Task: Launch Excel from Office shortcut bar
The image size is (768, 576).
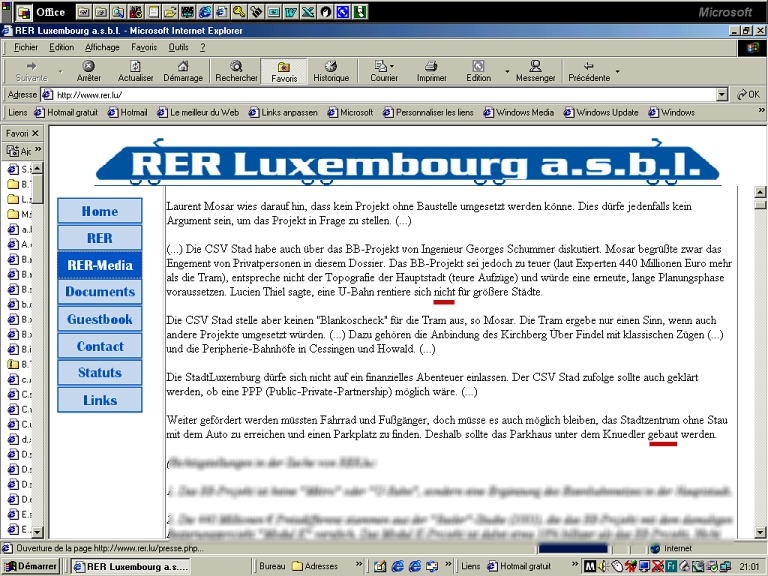Action: pyautogui.click(x=308, y=11)
